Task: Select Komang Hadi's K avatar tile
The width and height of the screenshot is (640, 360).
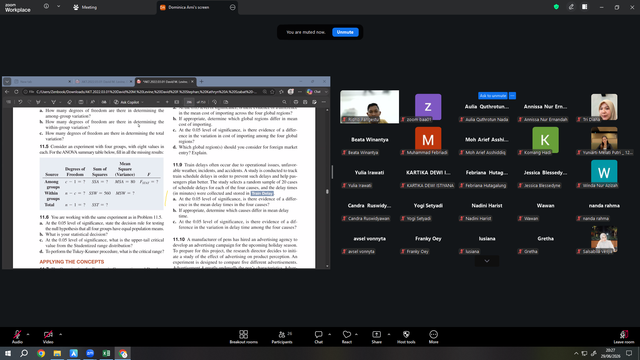Action: point(545,140)
